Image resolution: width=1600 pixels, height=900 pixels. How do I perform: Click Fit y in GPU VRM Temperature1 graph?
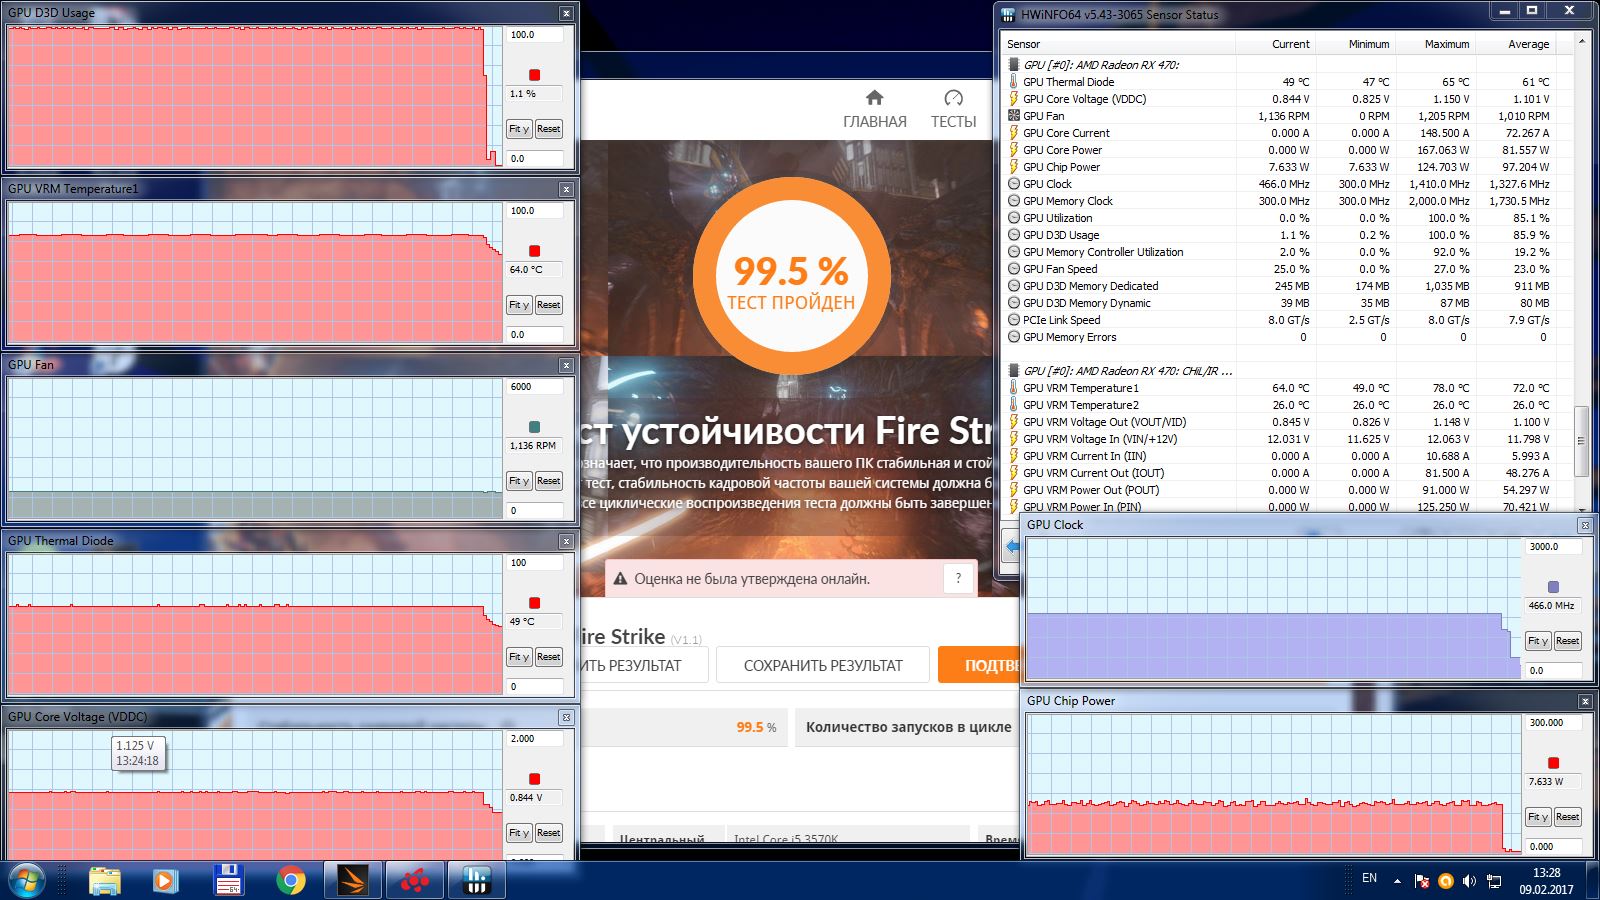[519, 305]
